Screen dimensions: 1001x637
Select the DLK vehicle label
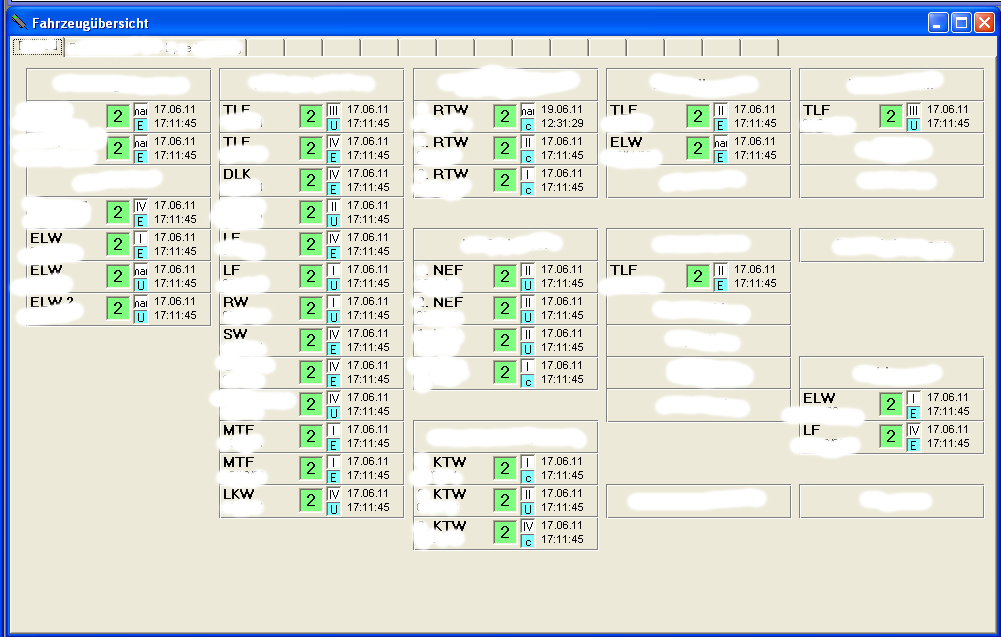(x=237, y=174)
